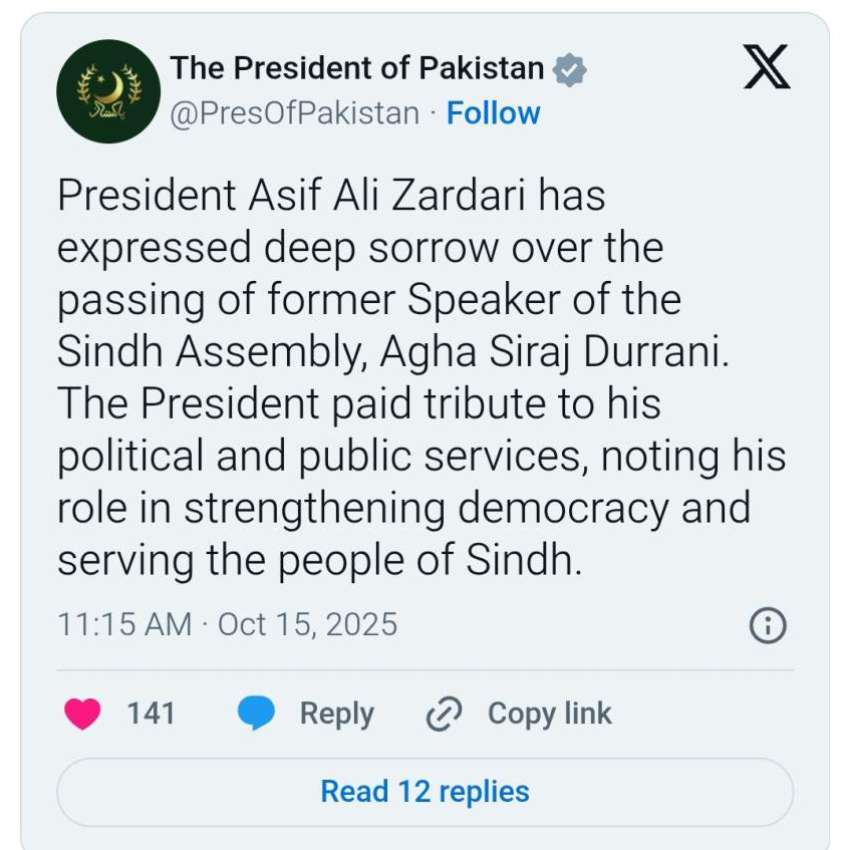Open the 11:15 AM Oct 15, 2025 timestamp

(227, 624)
